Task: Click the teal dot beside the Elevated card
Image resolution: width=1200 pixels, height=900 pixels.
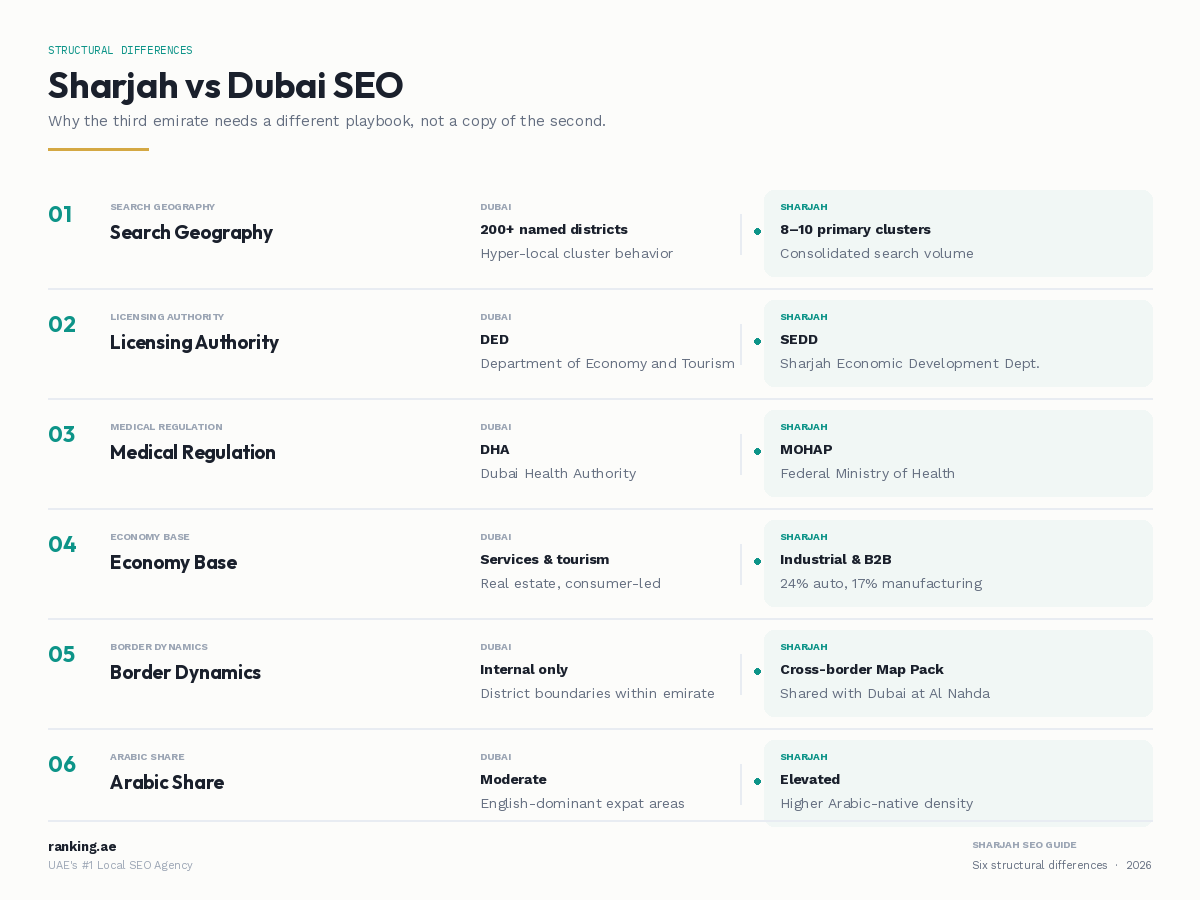Action: (x=757, y=782)
